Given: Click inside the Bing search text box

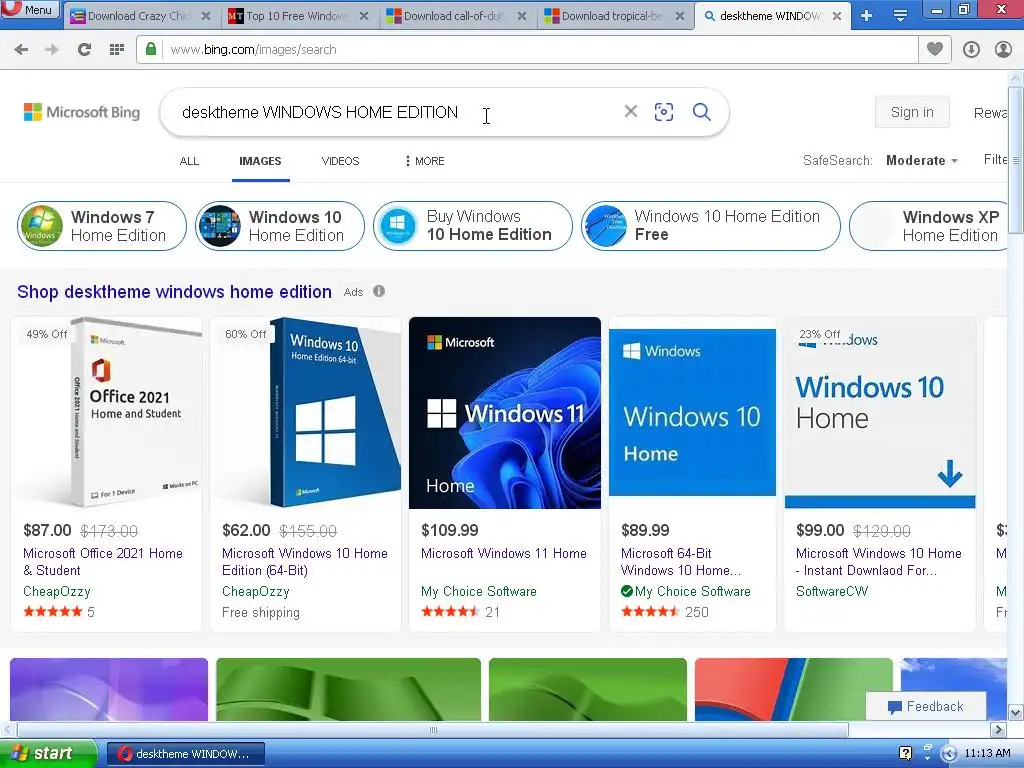Looking at the screenshot, I should click(x=392, y=112).
